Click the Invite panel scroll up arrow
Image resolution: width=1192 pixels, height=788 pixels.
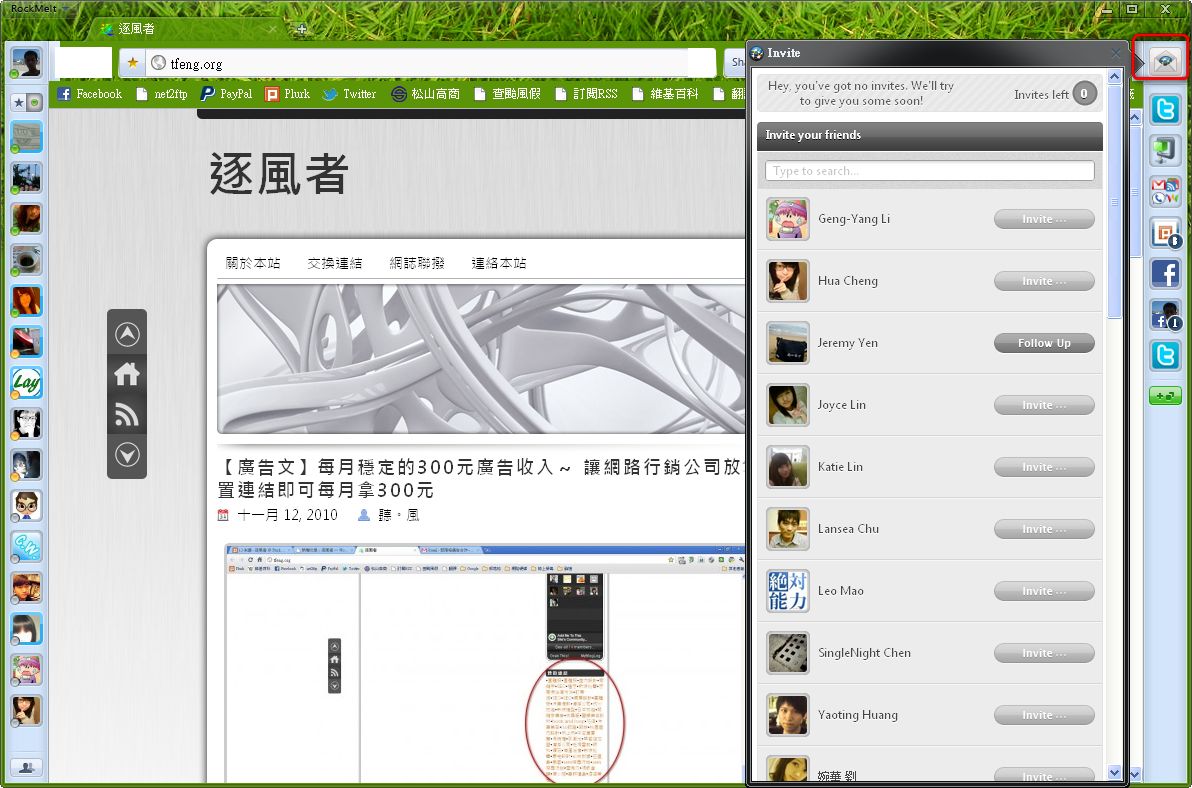click(1114, 77)
